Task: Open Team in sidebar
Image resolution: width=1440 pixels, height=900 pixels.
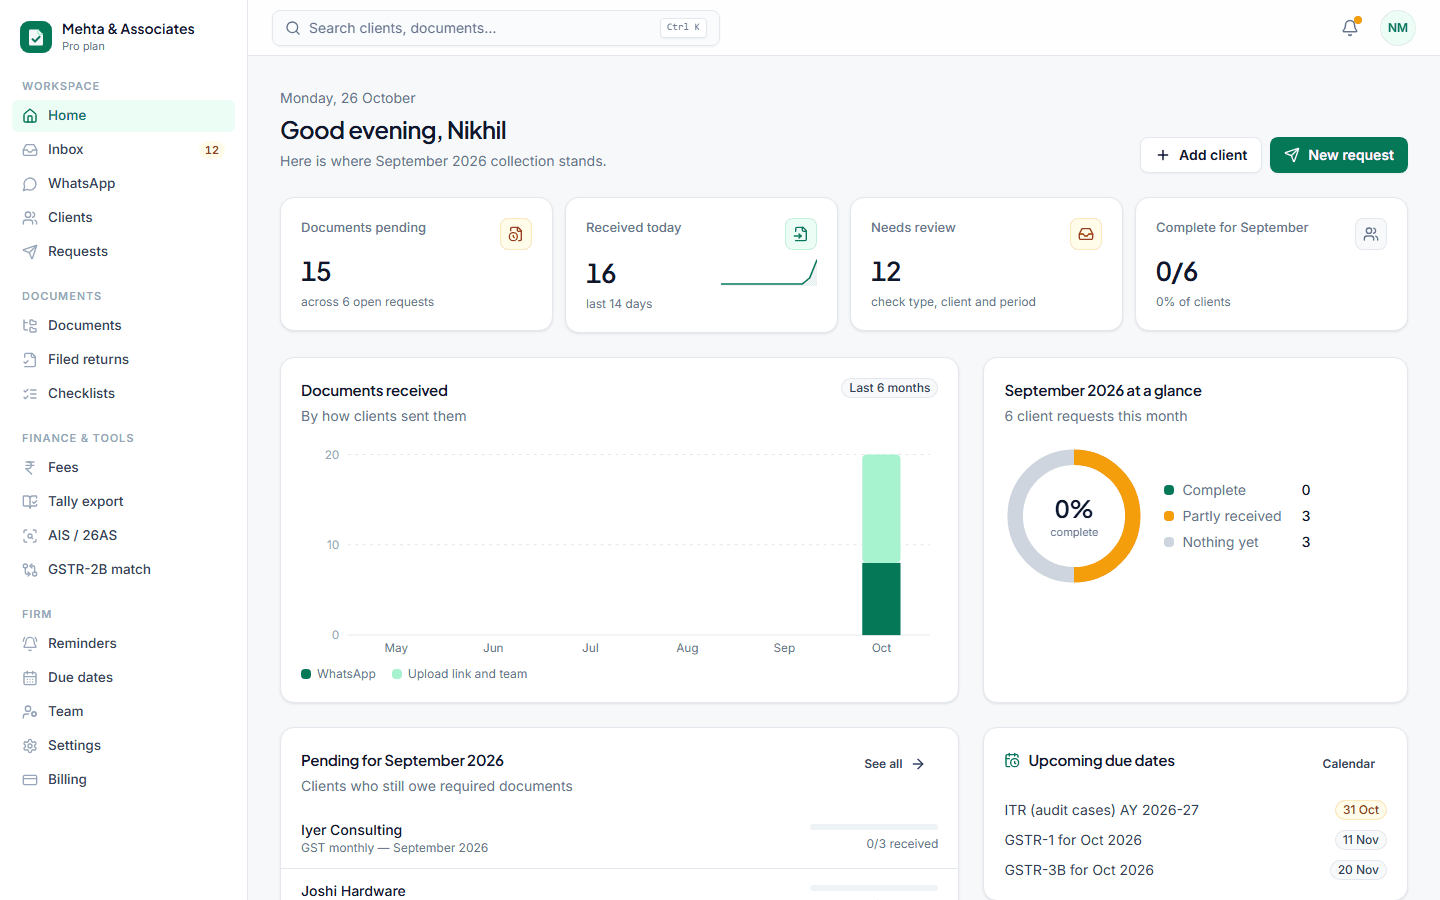Action: point(123,712)
